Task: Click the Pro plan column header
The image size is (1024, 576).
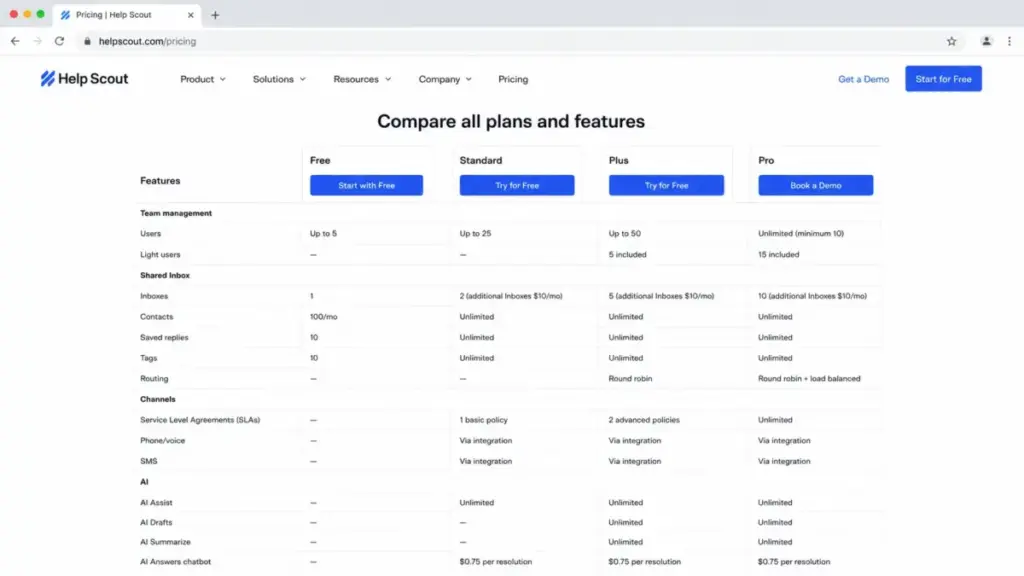Action: tap(766, 160)
